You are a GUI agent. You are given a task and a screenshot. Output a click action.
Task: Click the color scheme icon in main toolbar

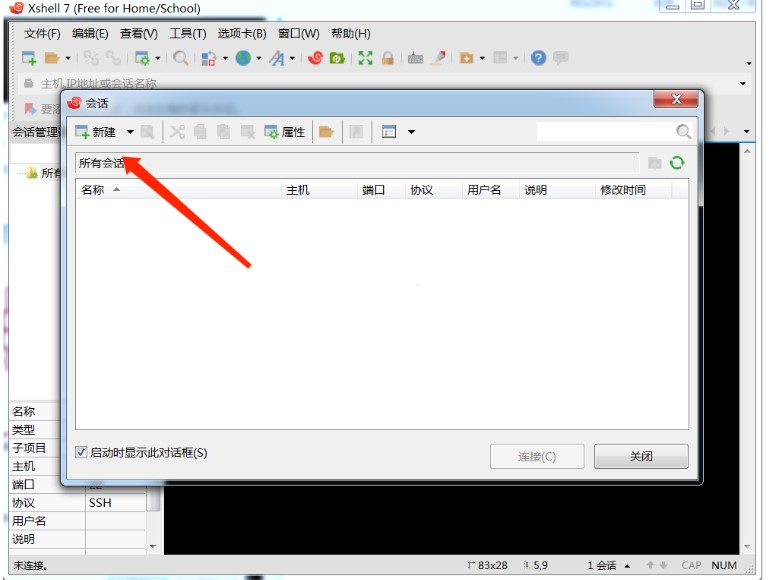pos(209,58)
